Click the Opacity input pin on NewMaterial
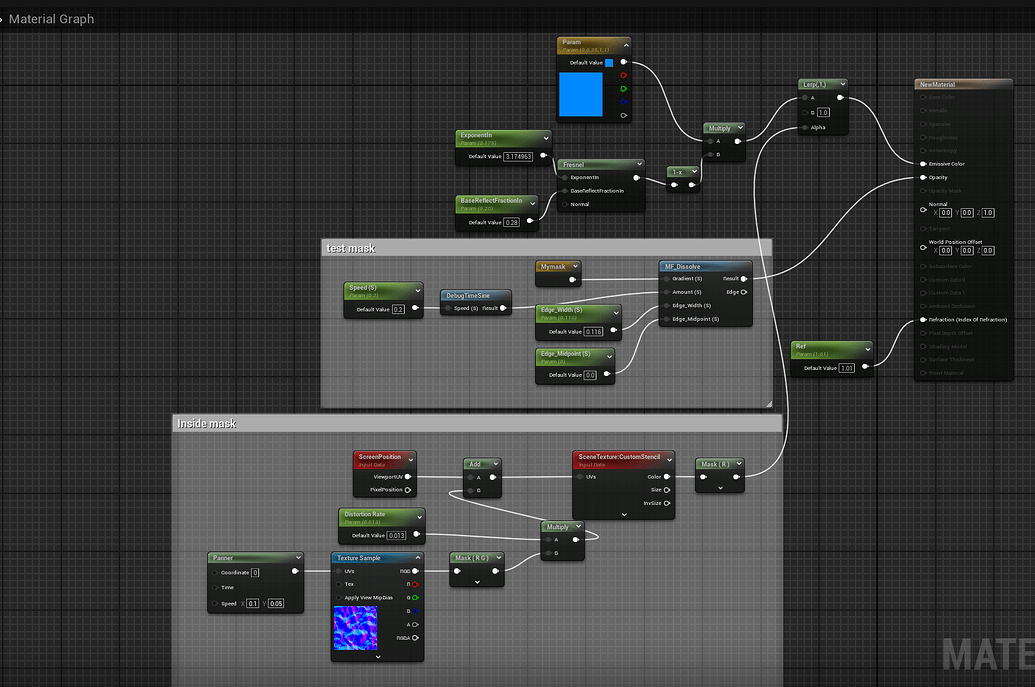The width and height of the screenshot is (1035, 687). pos(923,177)
